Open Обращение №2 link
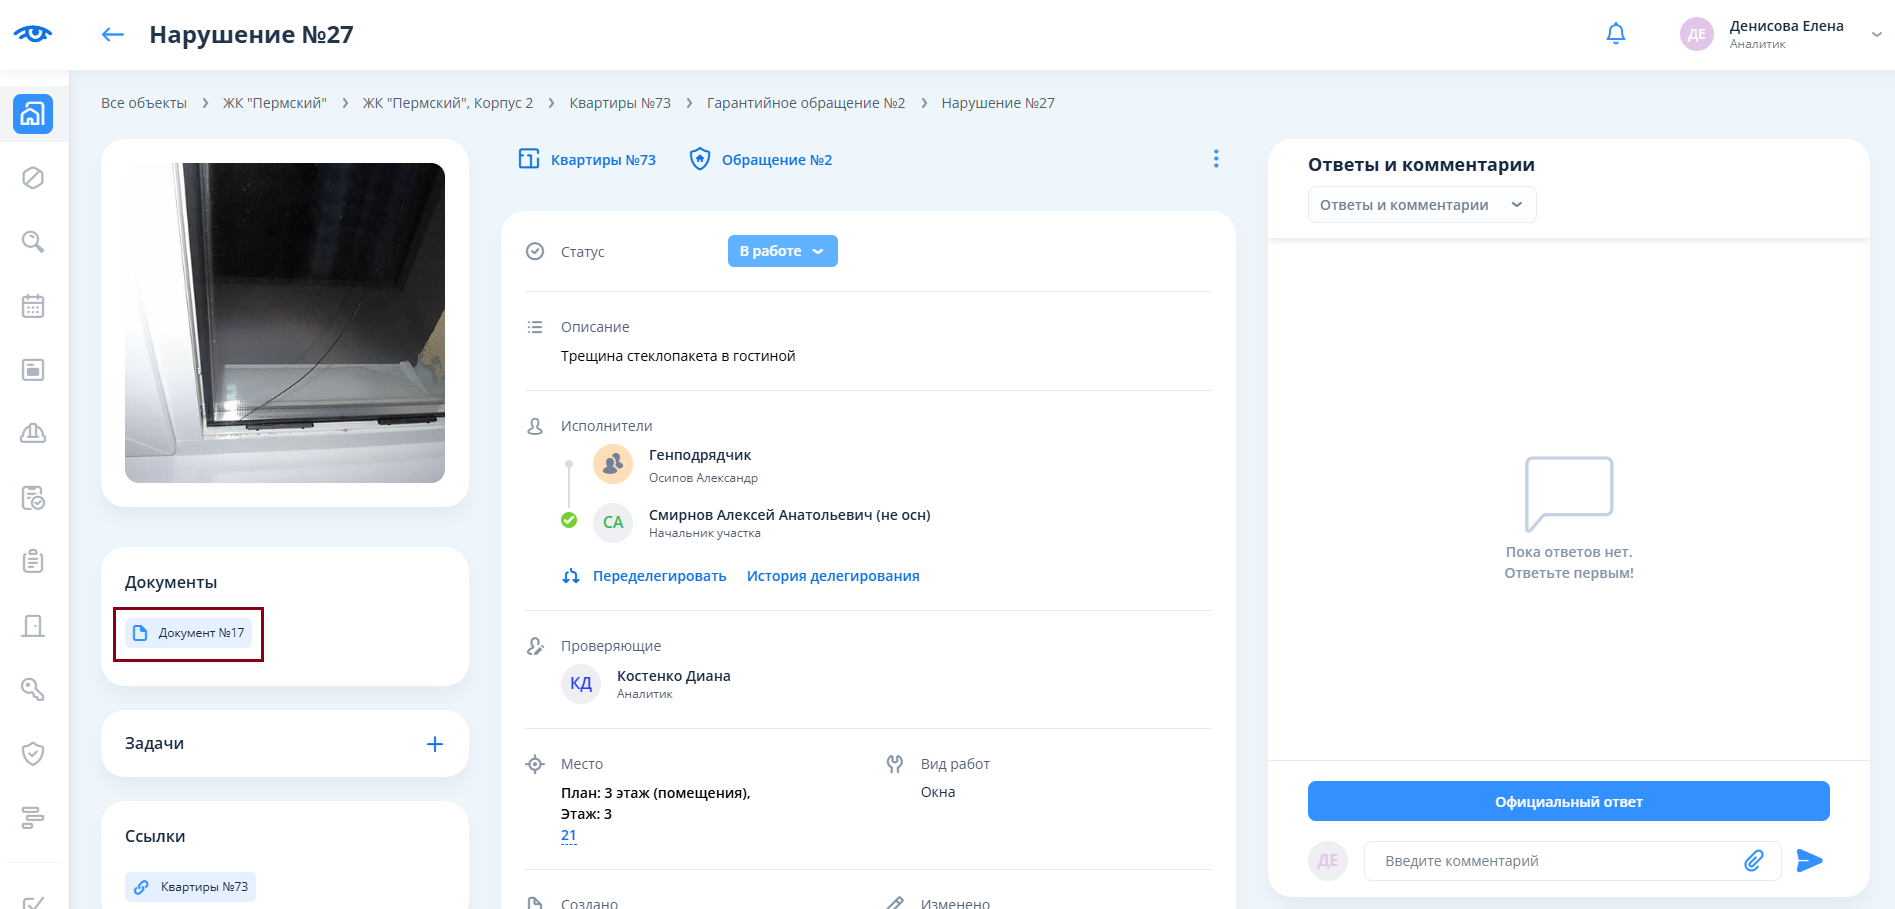 point(777,160)
